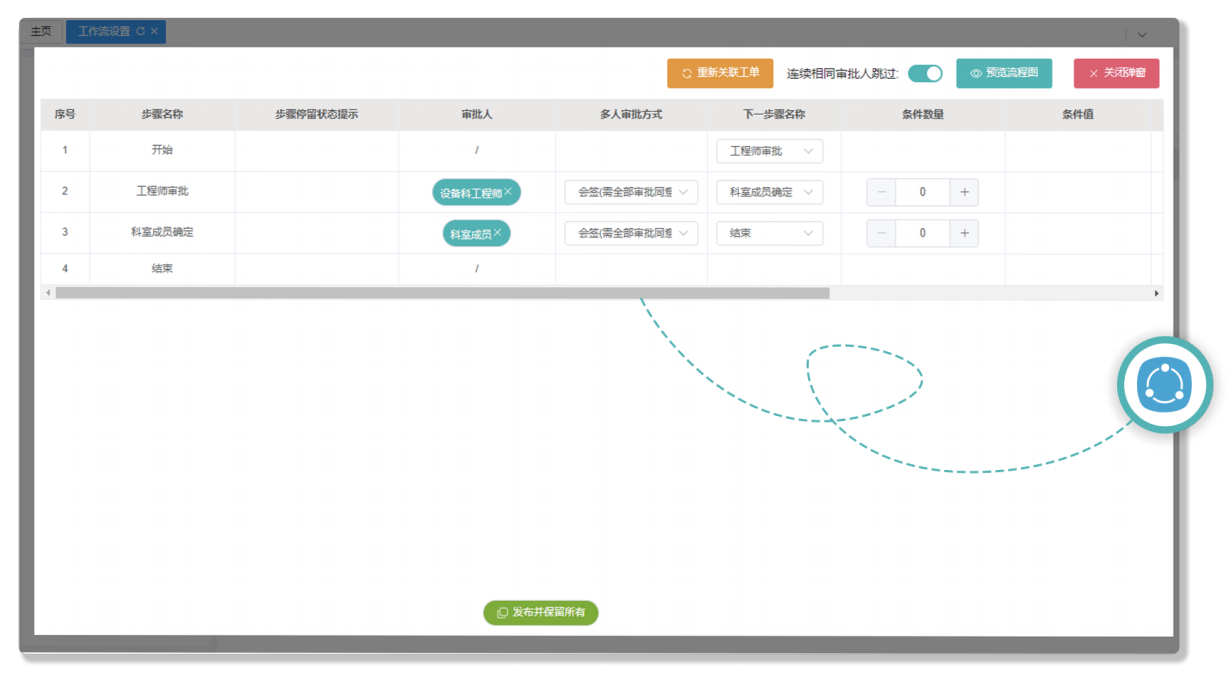Click the 发布并保留所有 button

click(541, 613)
